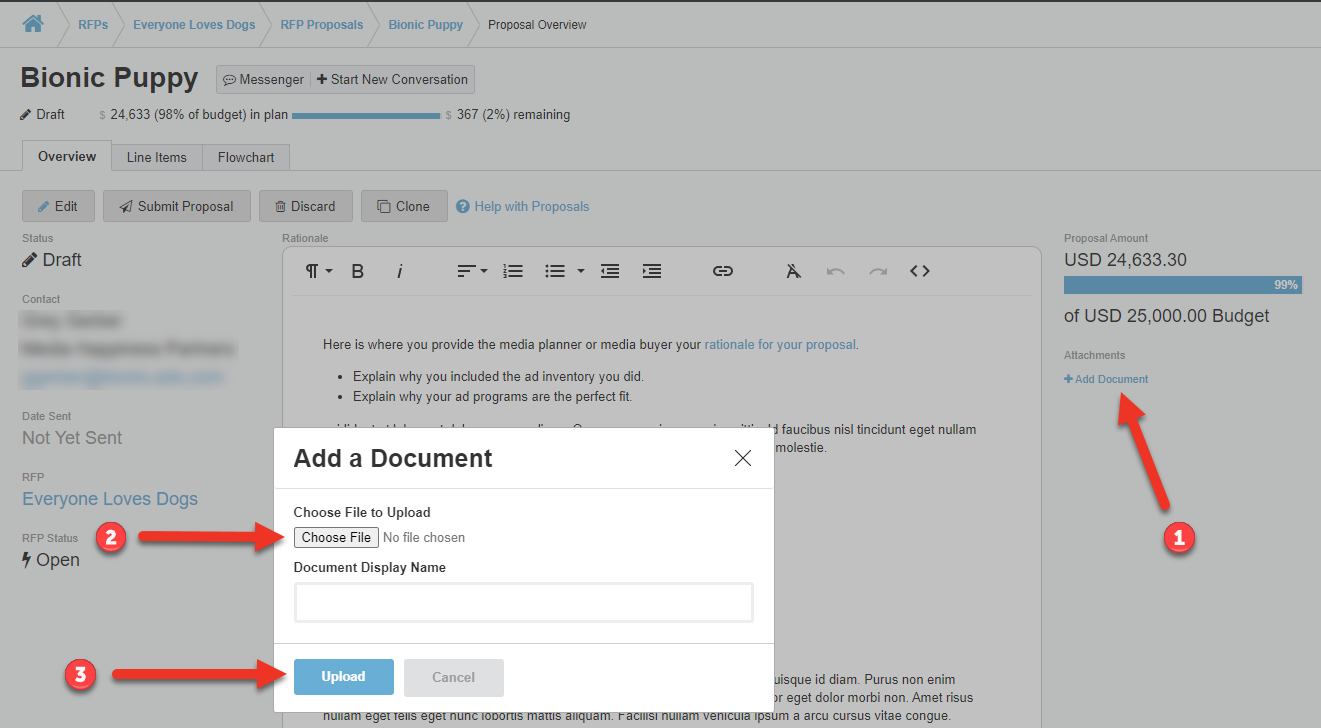Toggle italic formatting in Rationale editor
1321x728 pixels.
tap(400, 271)
